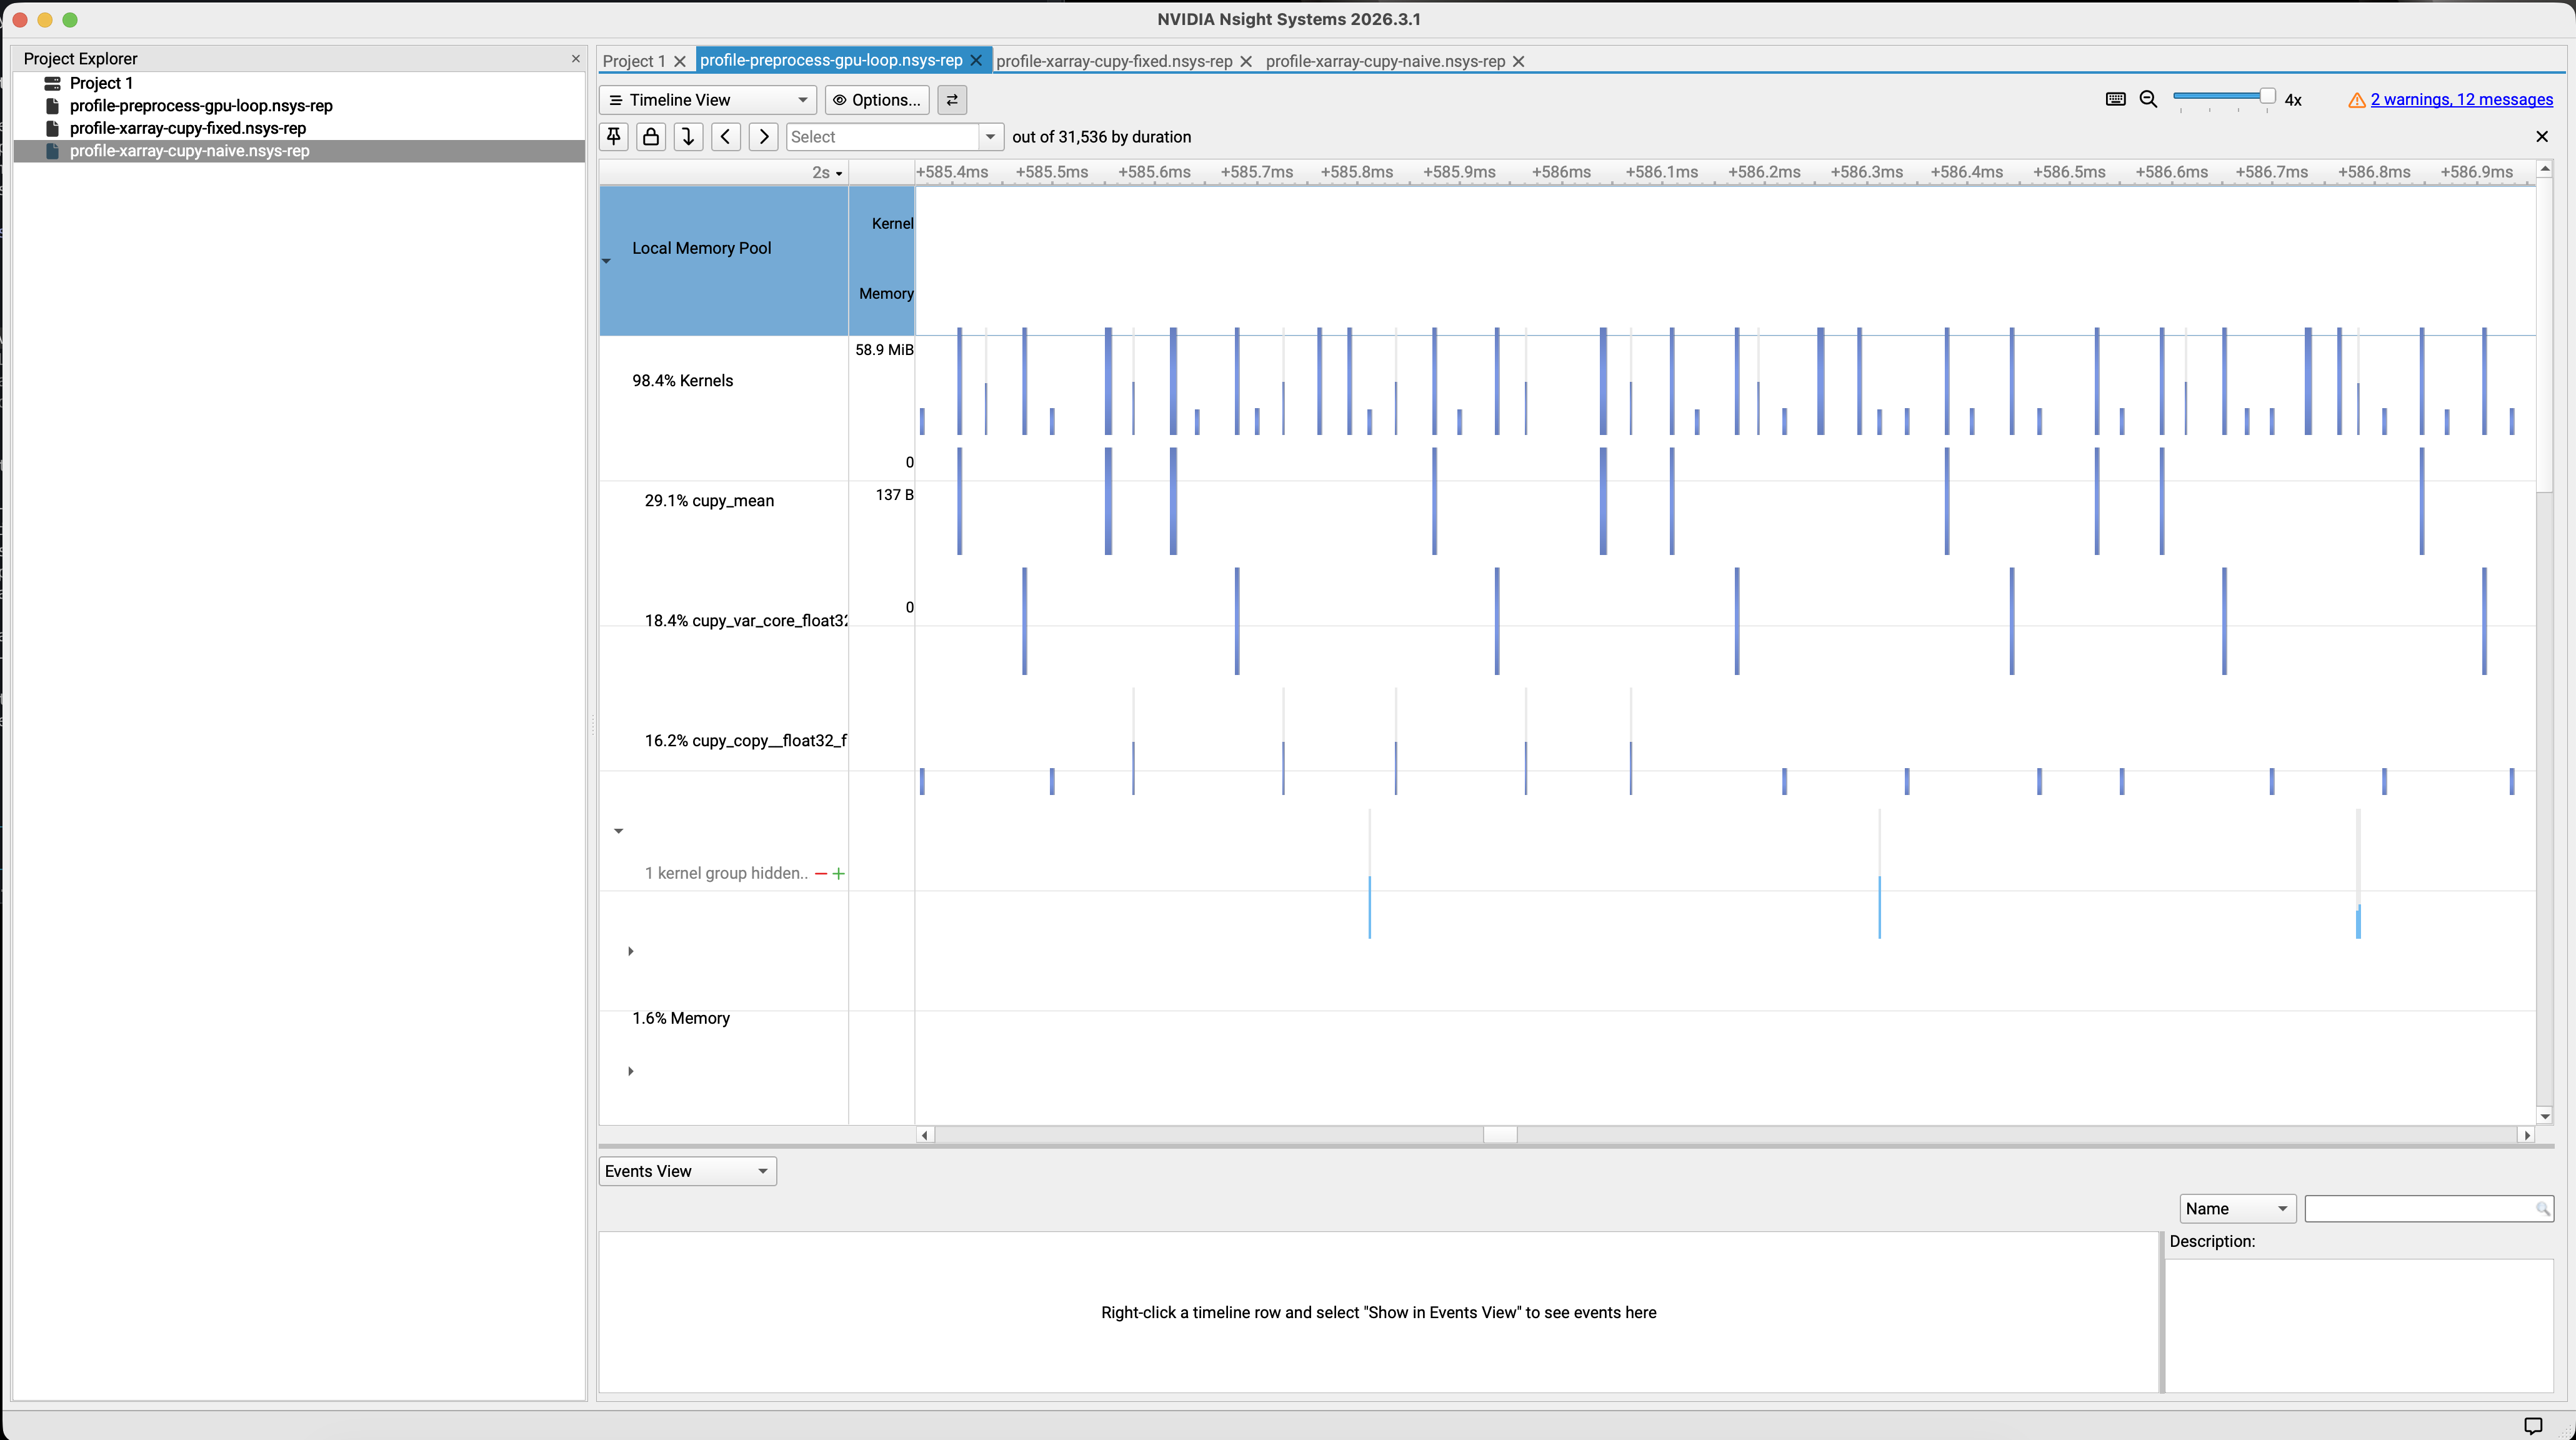Select the '29.1% cupy_mean' row label

(x=709, y=500)
